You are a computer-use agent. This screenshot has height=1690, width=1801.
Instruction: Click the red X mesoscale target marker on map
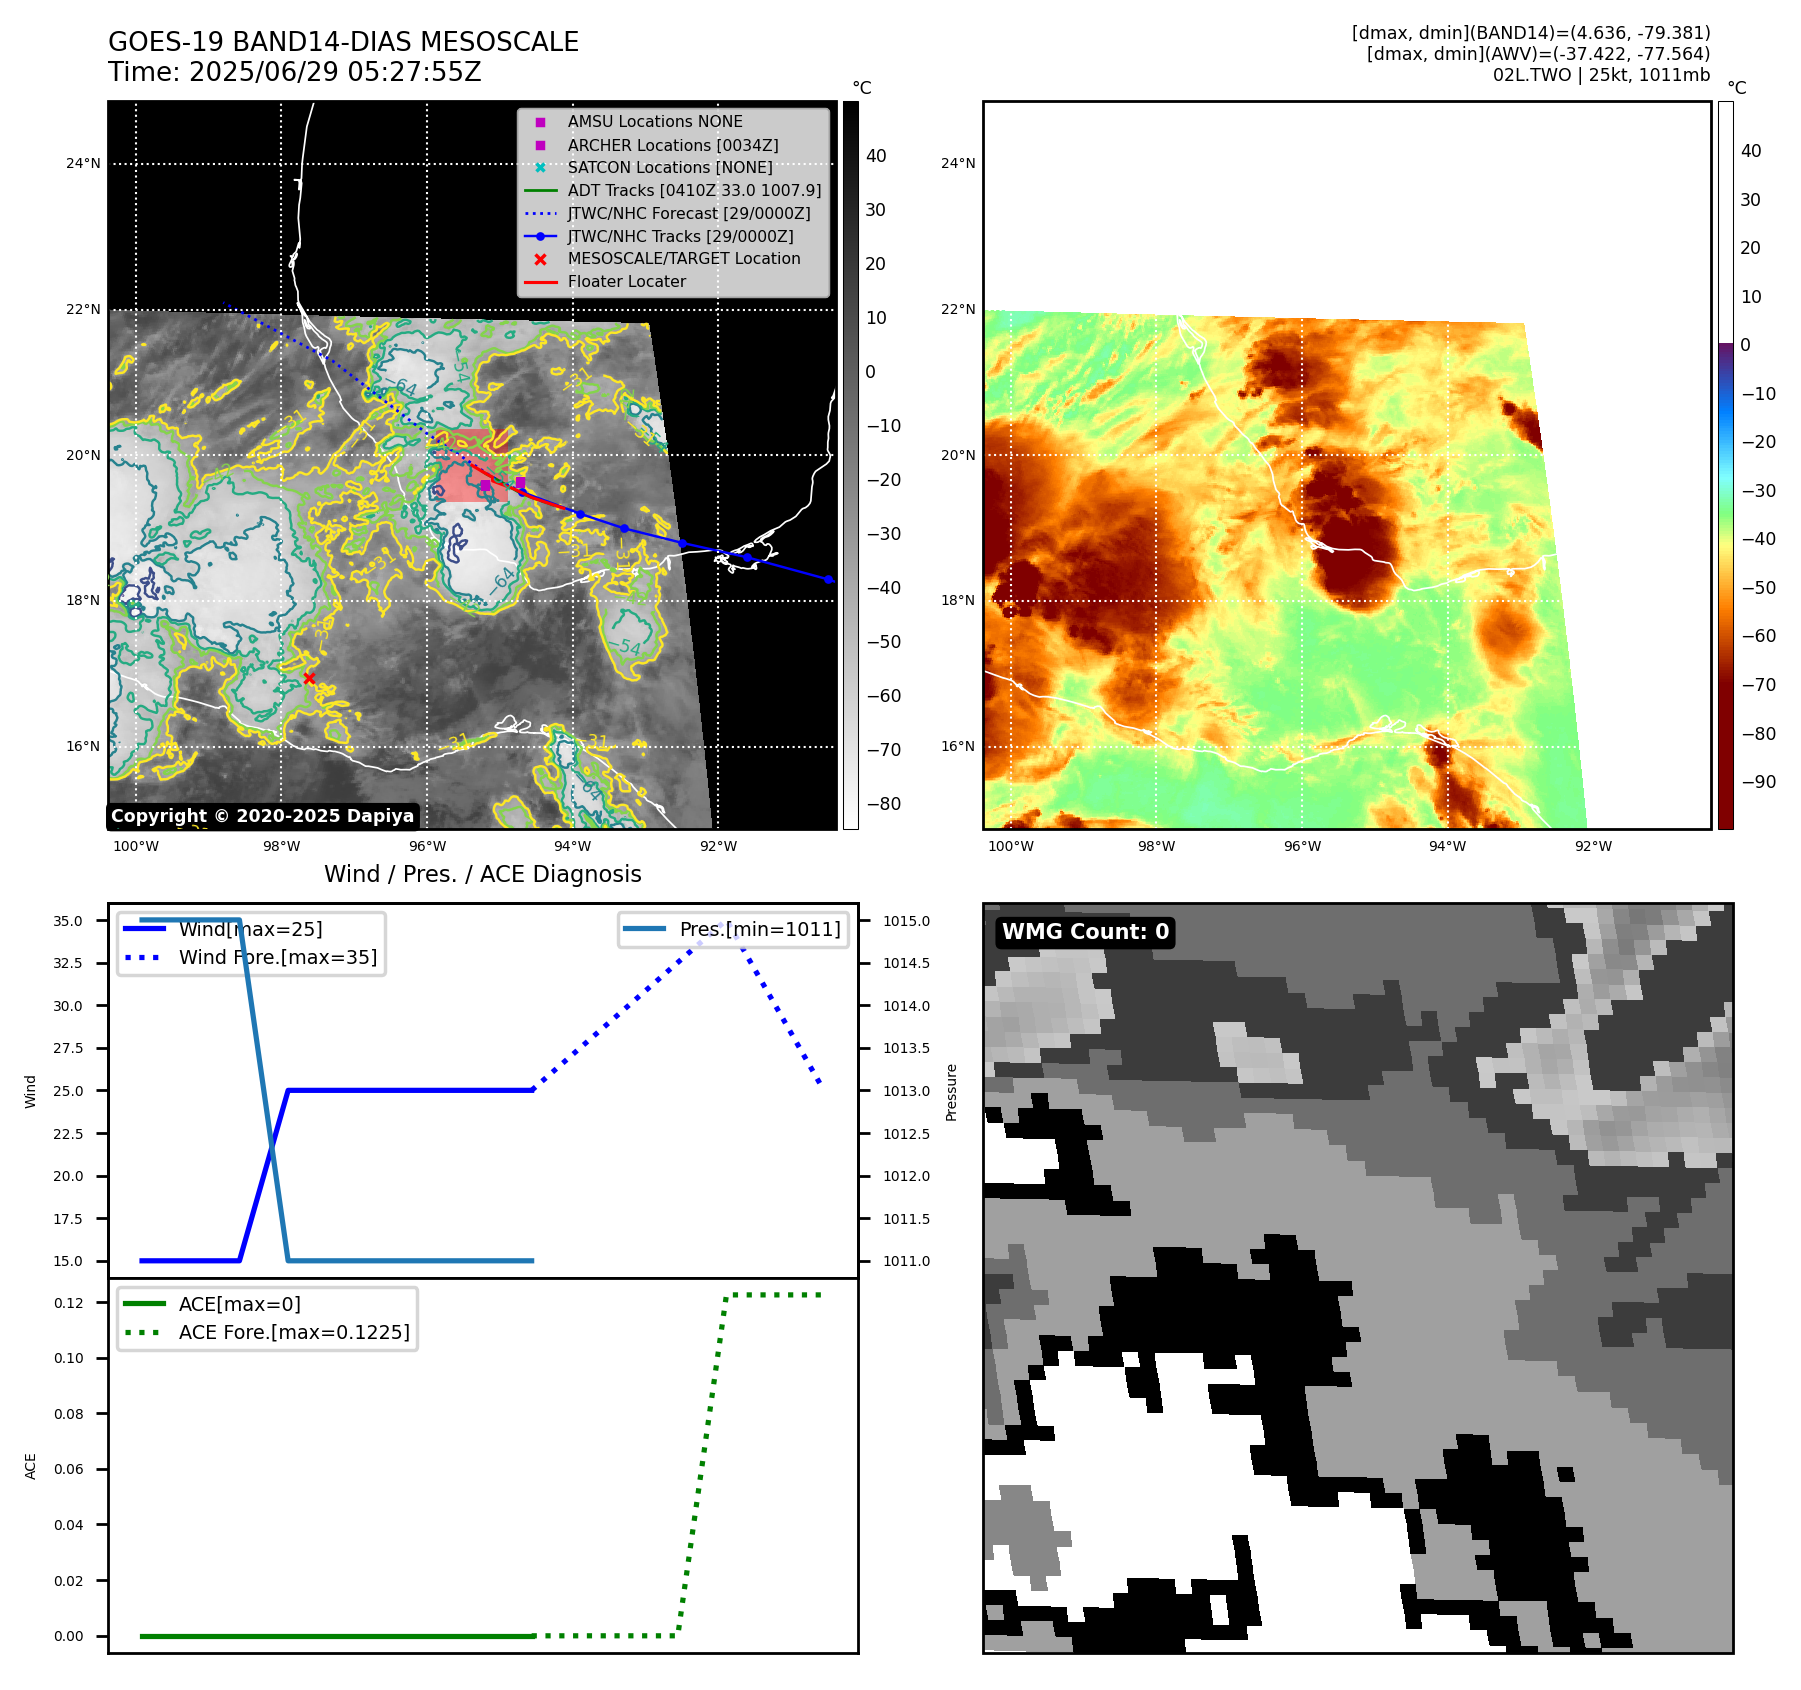[309, 679]
